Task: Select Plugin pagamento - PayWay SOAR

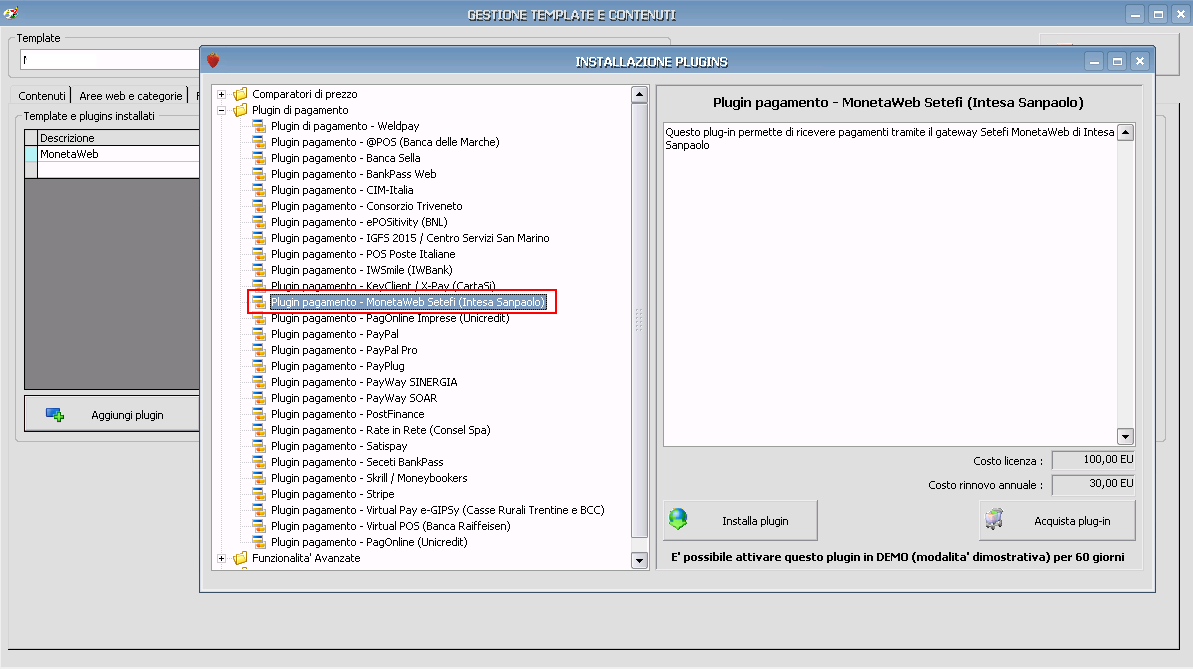Action: tap(354, 398)
